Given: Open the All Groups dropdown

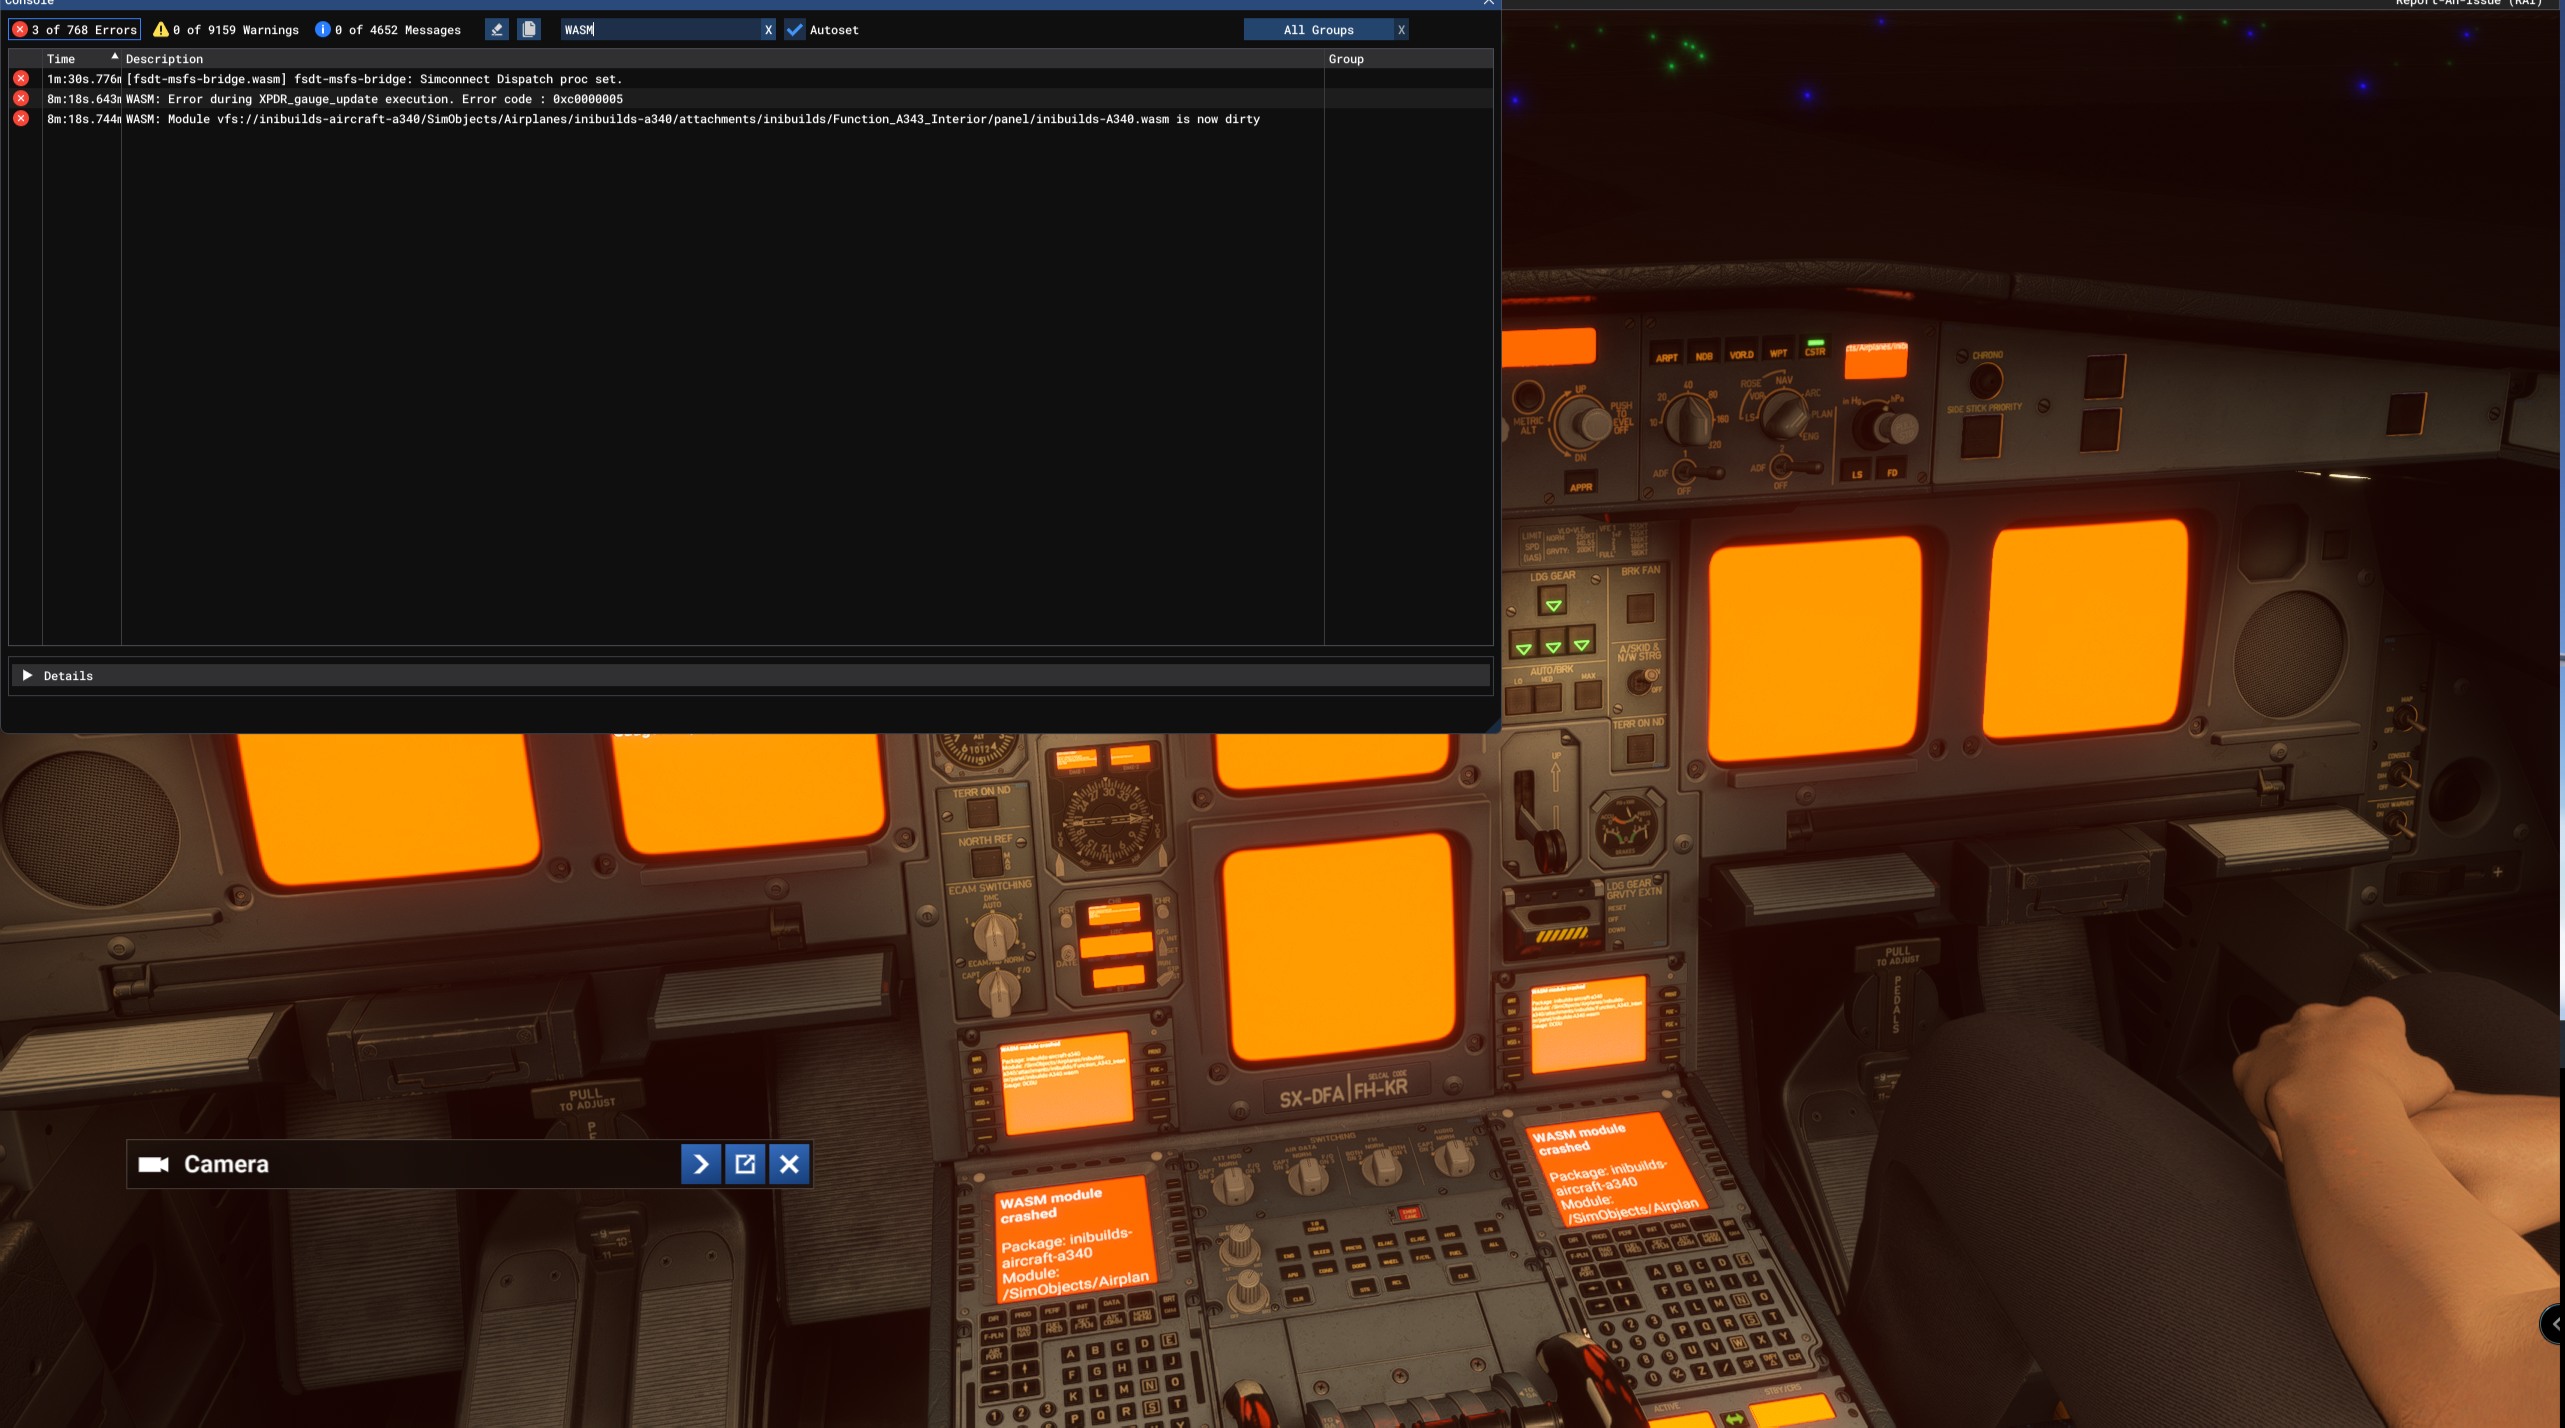Looking at the screenshot, I should (x=1318, y=30).
